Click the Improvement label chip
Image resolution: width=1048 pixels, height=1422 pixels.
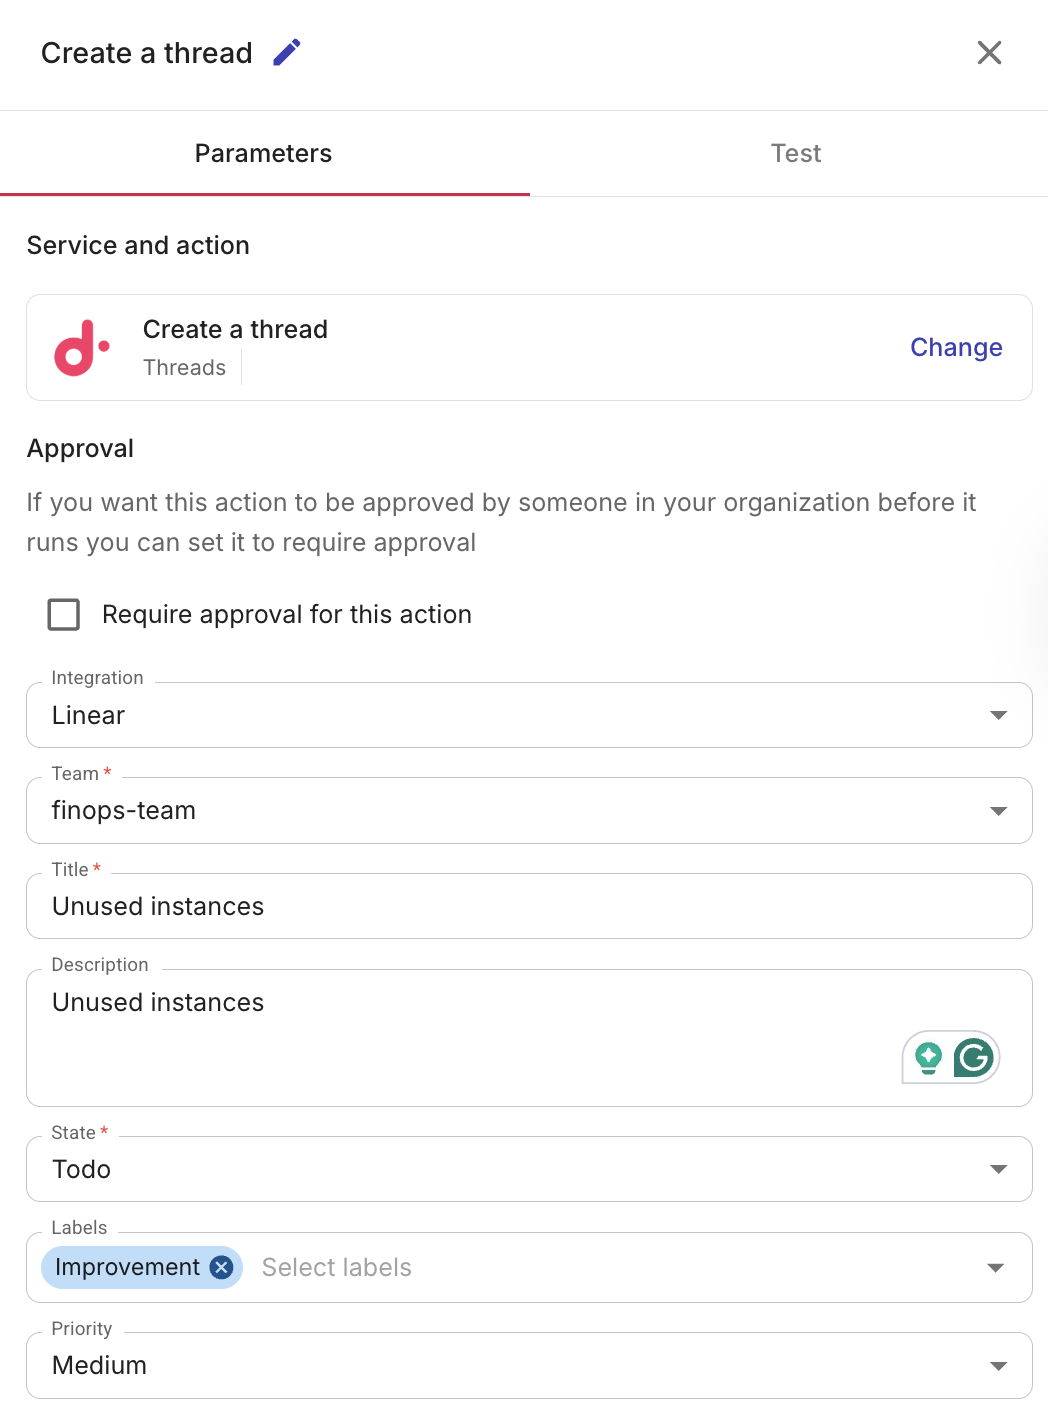127,1268
